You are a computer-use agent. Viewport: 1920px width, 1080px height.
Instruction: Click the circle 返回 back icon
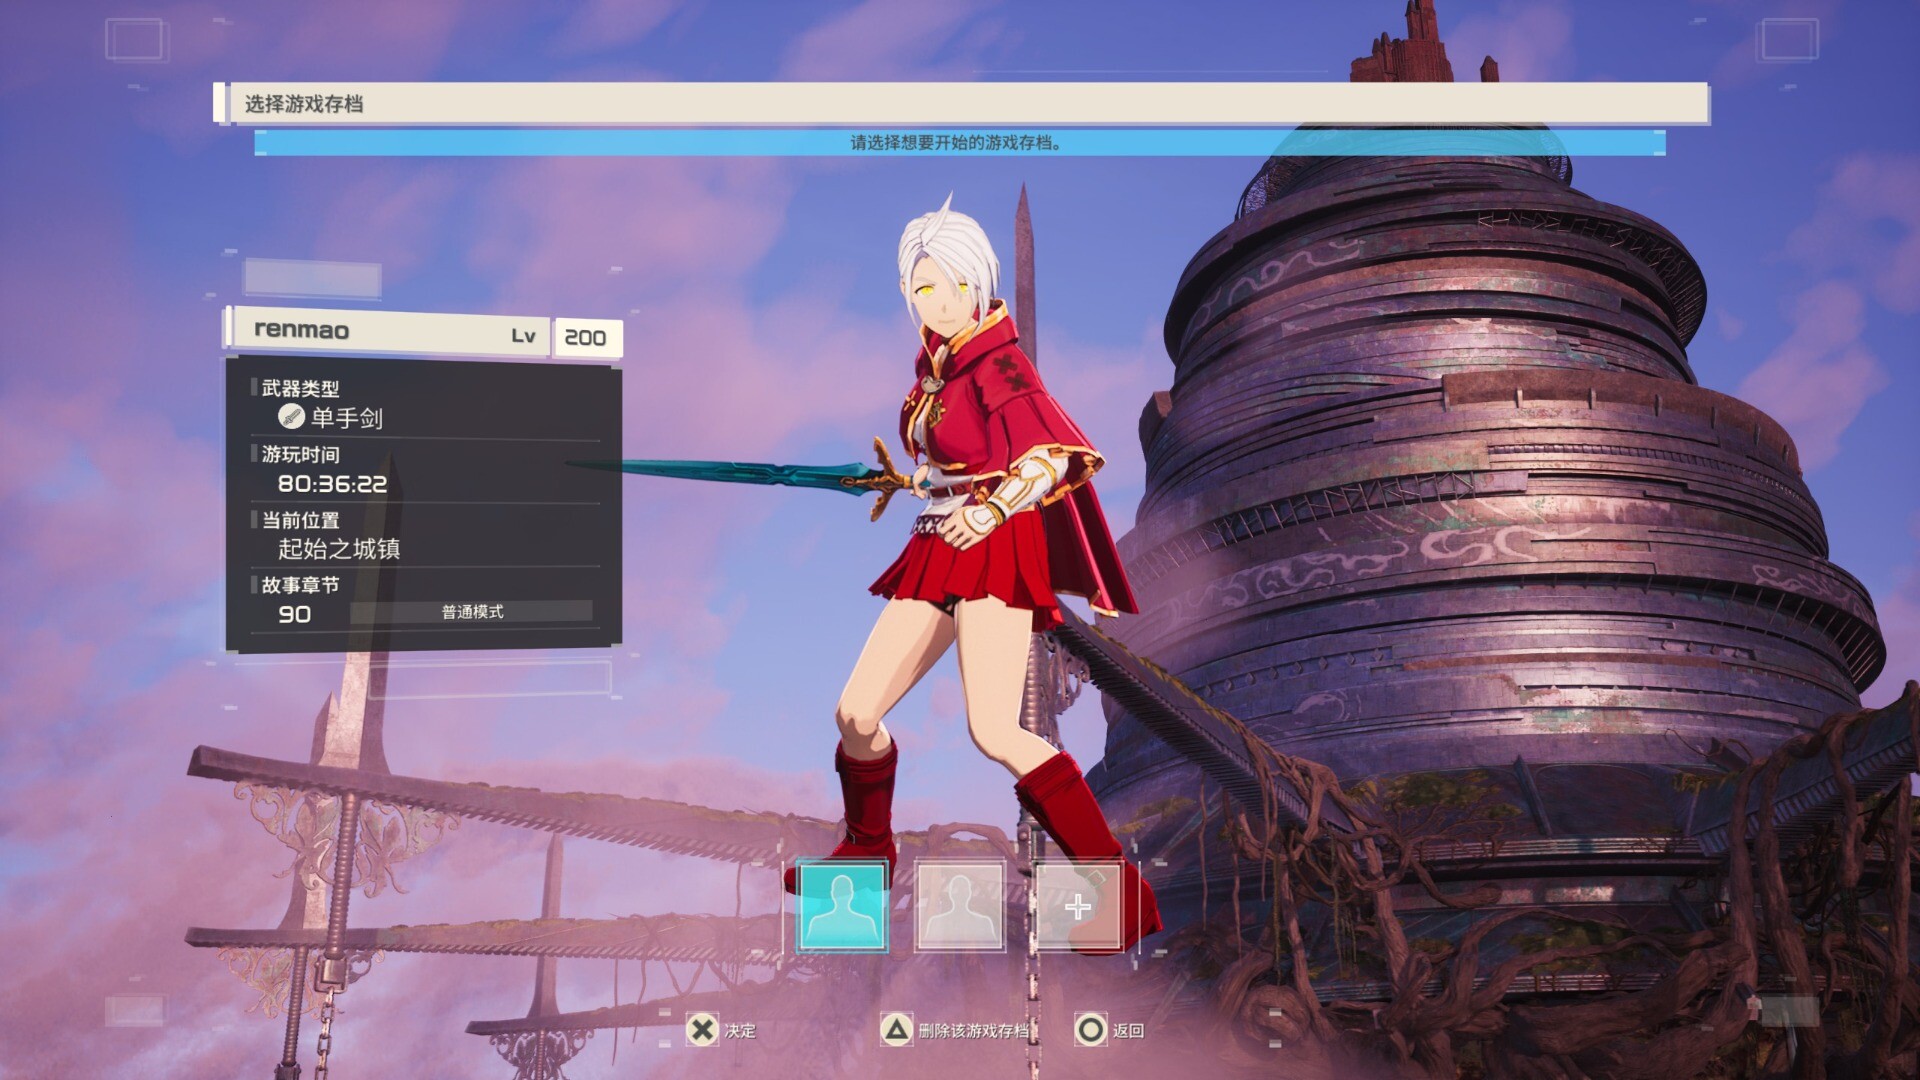1090,1029
